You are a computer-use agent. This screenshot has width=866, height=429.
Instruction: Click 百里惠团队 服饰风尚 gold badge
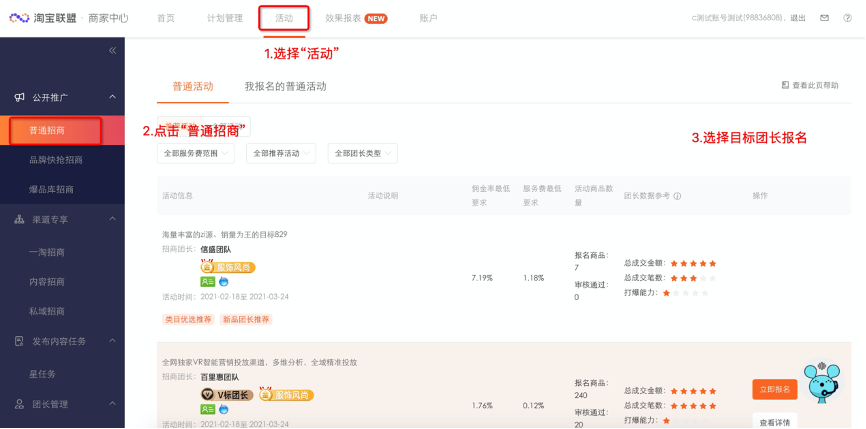pos(286,395)
